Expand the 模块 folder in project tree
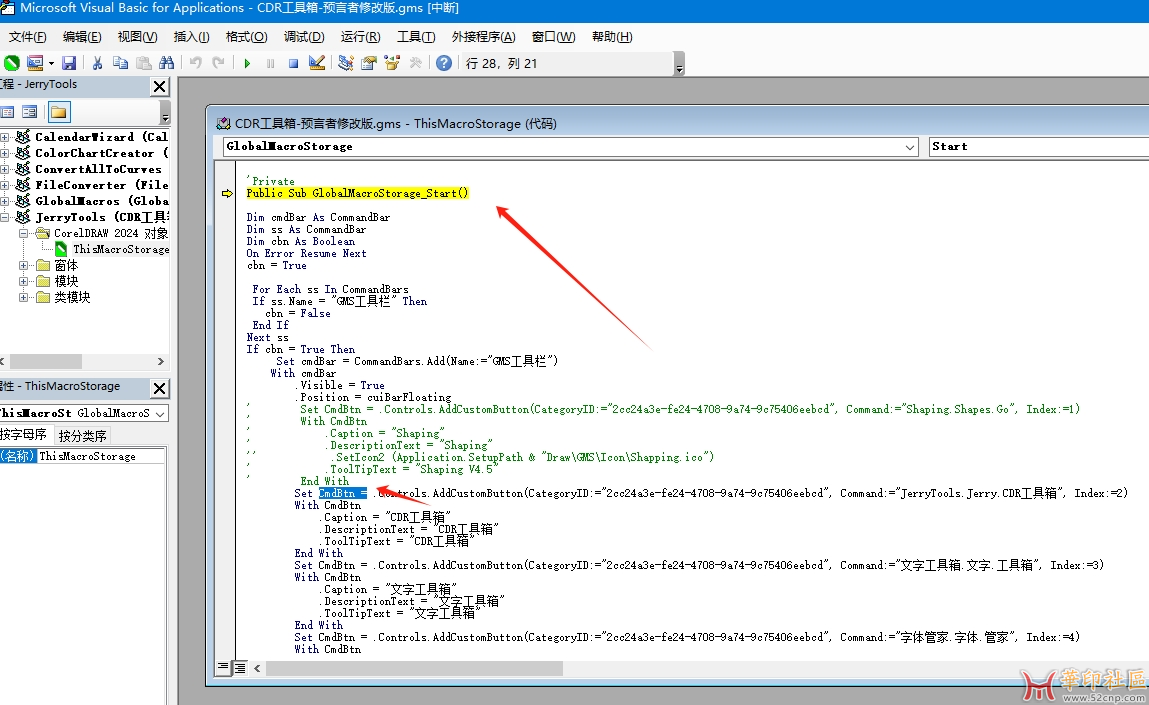 23,281
